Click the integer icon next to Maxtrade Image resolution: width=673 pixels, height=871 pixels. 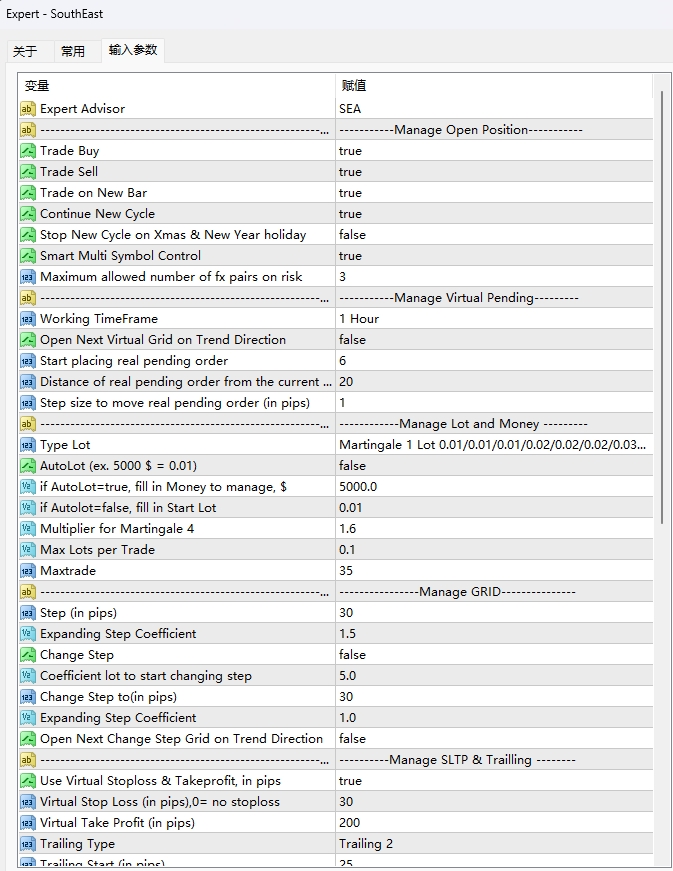pos(28,570)
